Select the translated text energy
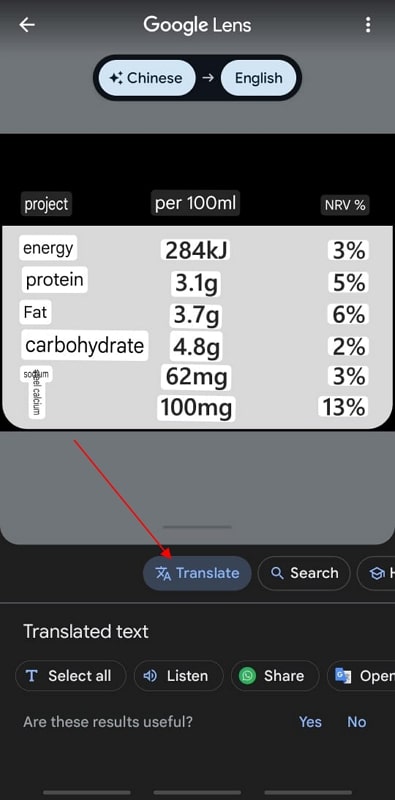 tap(48, 248)
